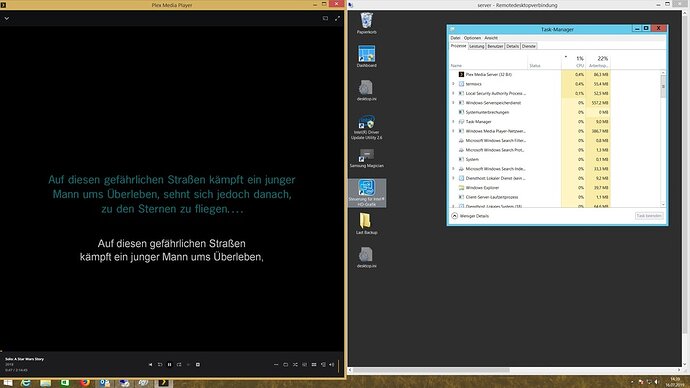Select the Microsoft Windows Search Filter row
The width and height of the screenshot is (690, 388).
(530, 140)
